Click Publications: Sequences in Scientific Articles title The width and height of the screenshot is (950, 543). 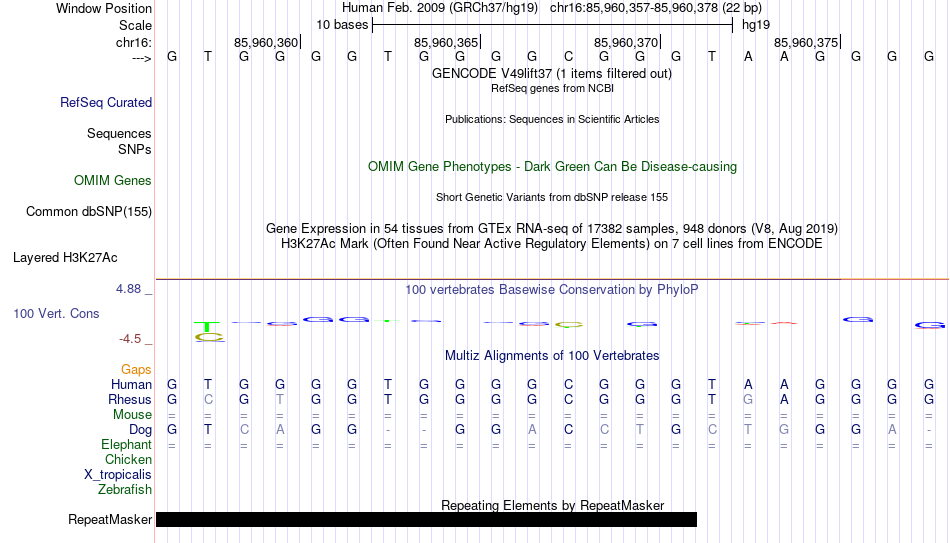tap(552, 119)
